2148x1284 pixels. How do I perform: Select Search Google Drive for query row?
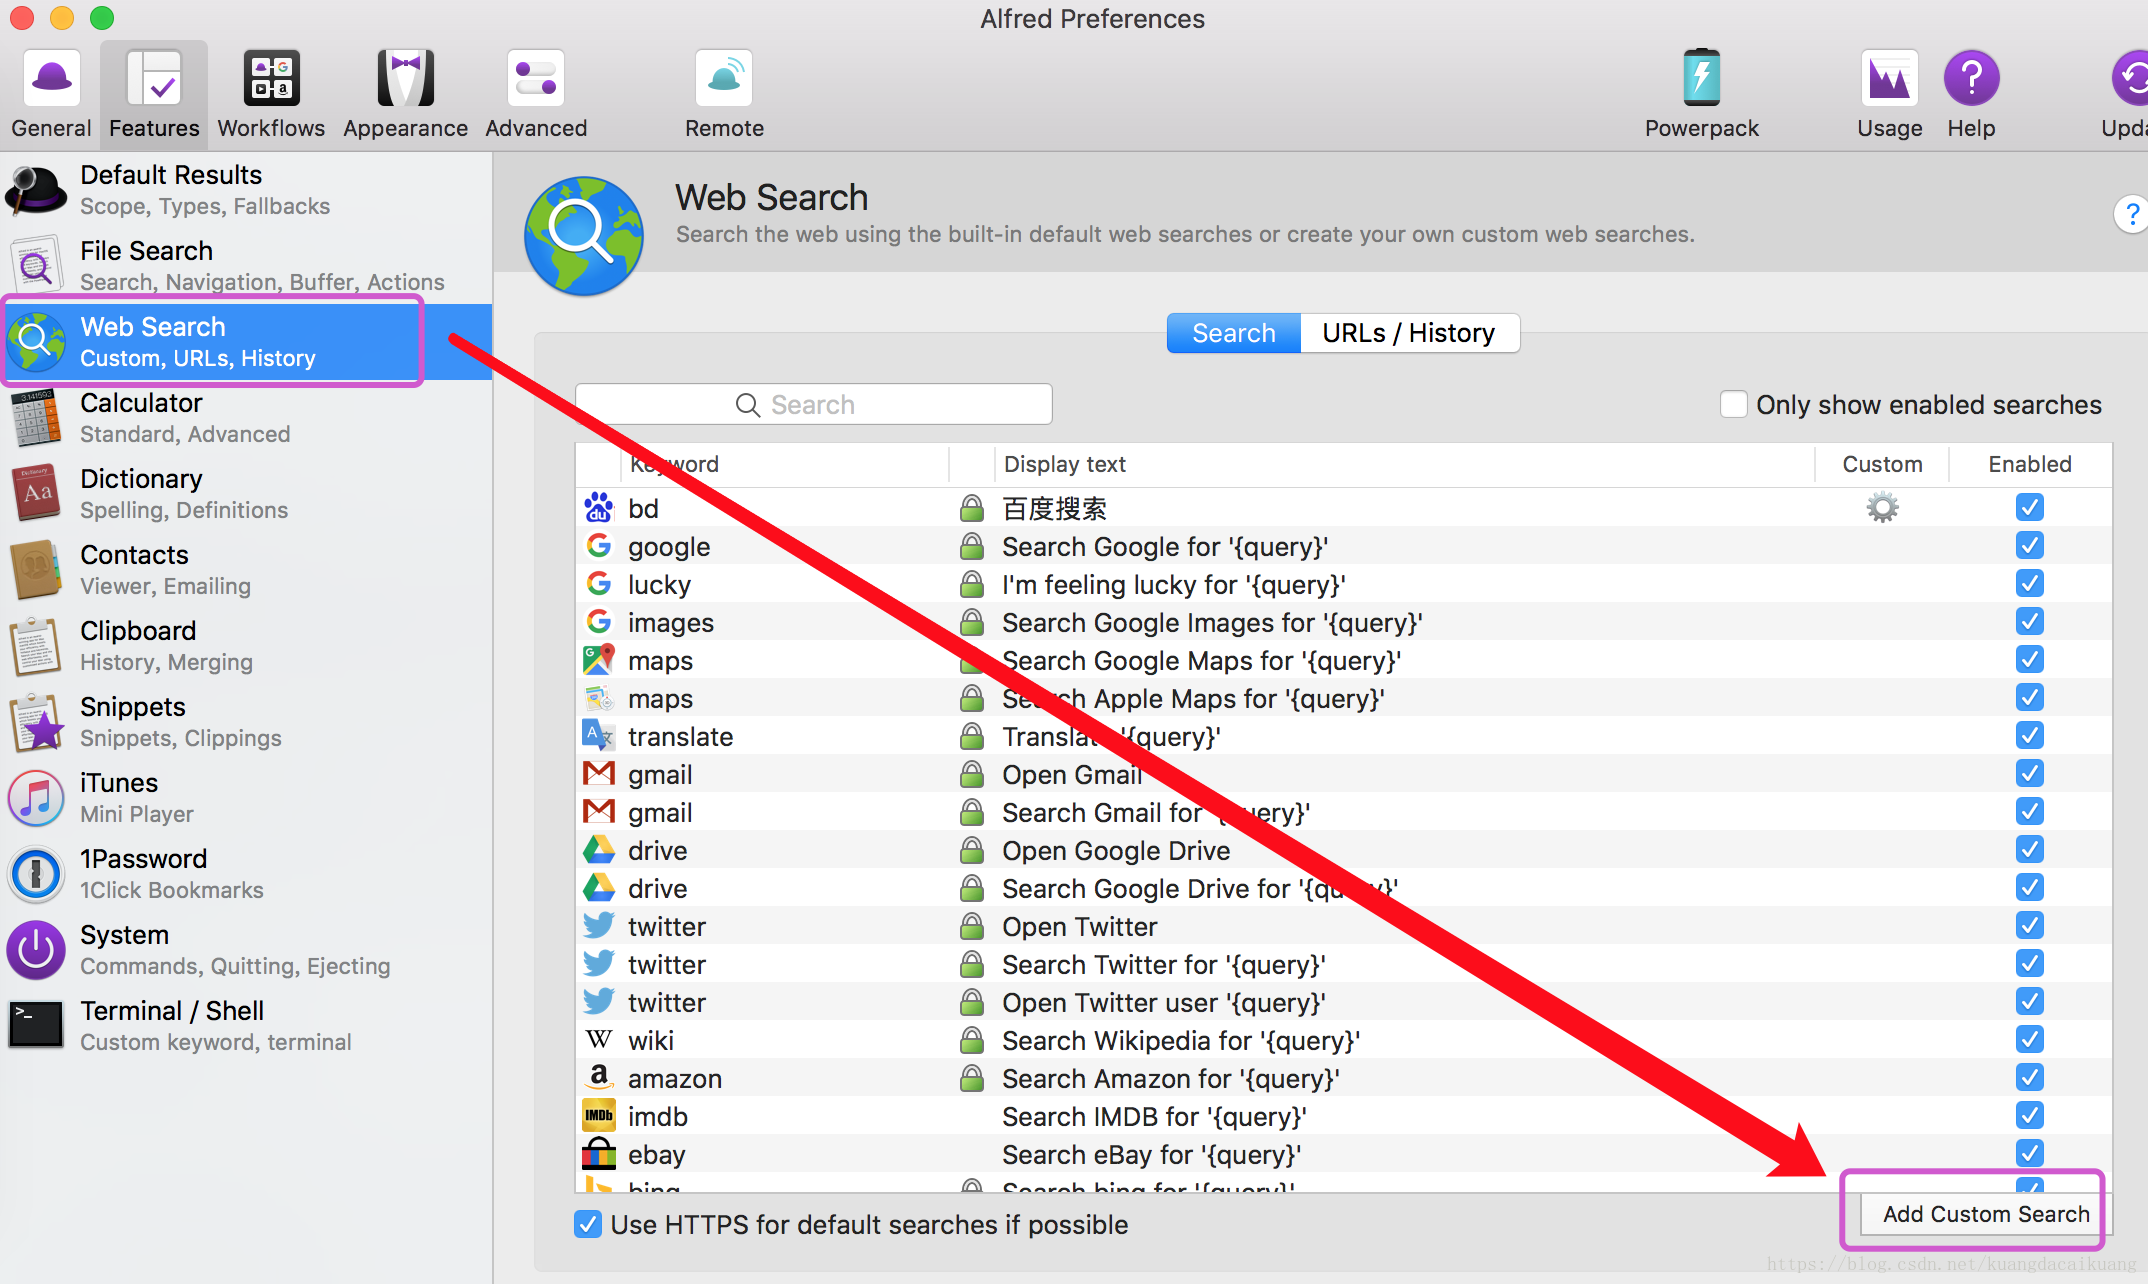(1343, 888)
